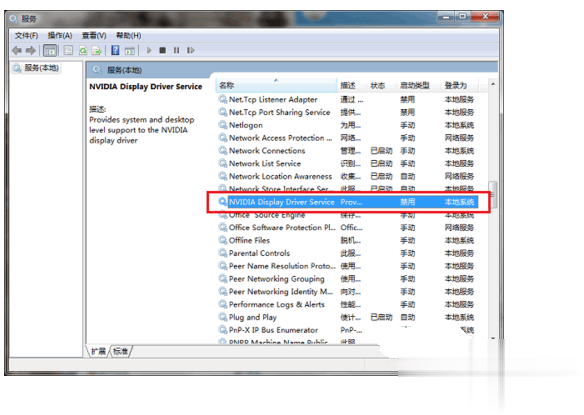Click the Start service play icon
The image size is (584, 415).
point(149,50)
